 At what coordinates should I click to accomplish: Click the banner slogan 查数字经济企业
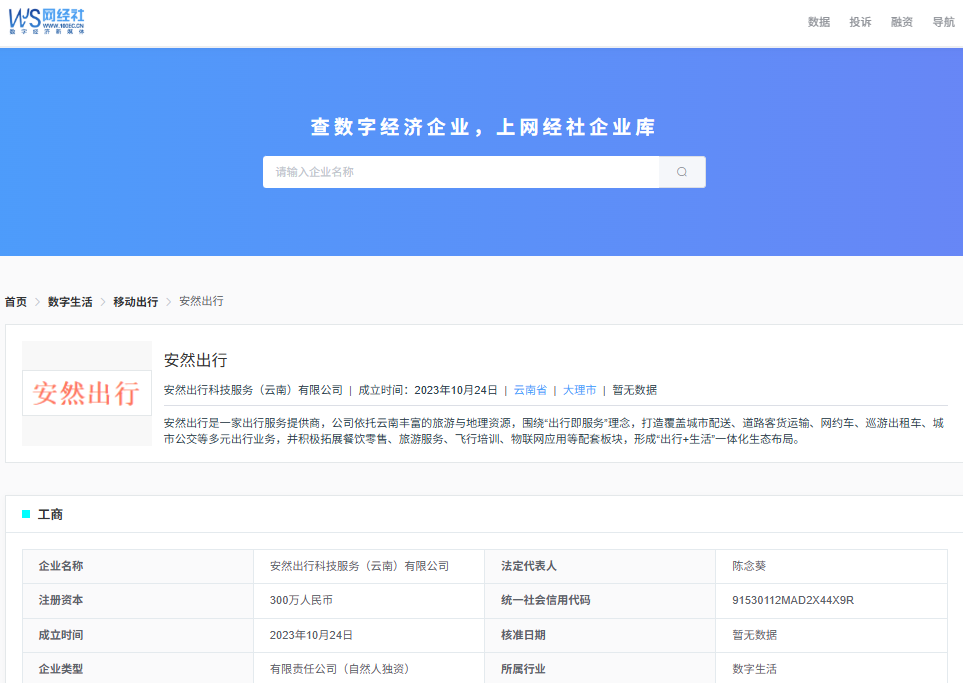click(483, 127)
